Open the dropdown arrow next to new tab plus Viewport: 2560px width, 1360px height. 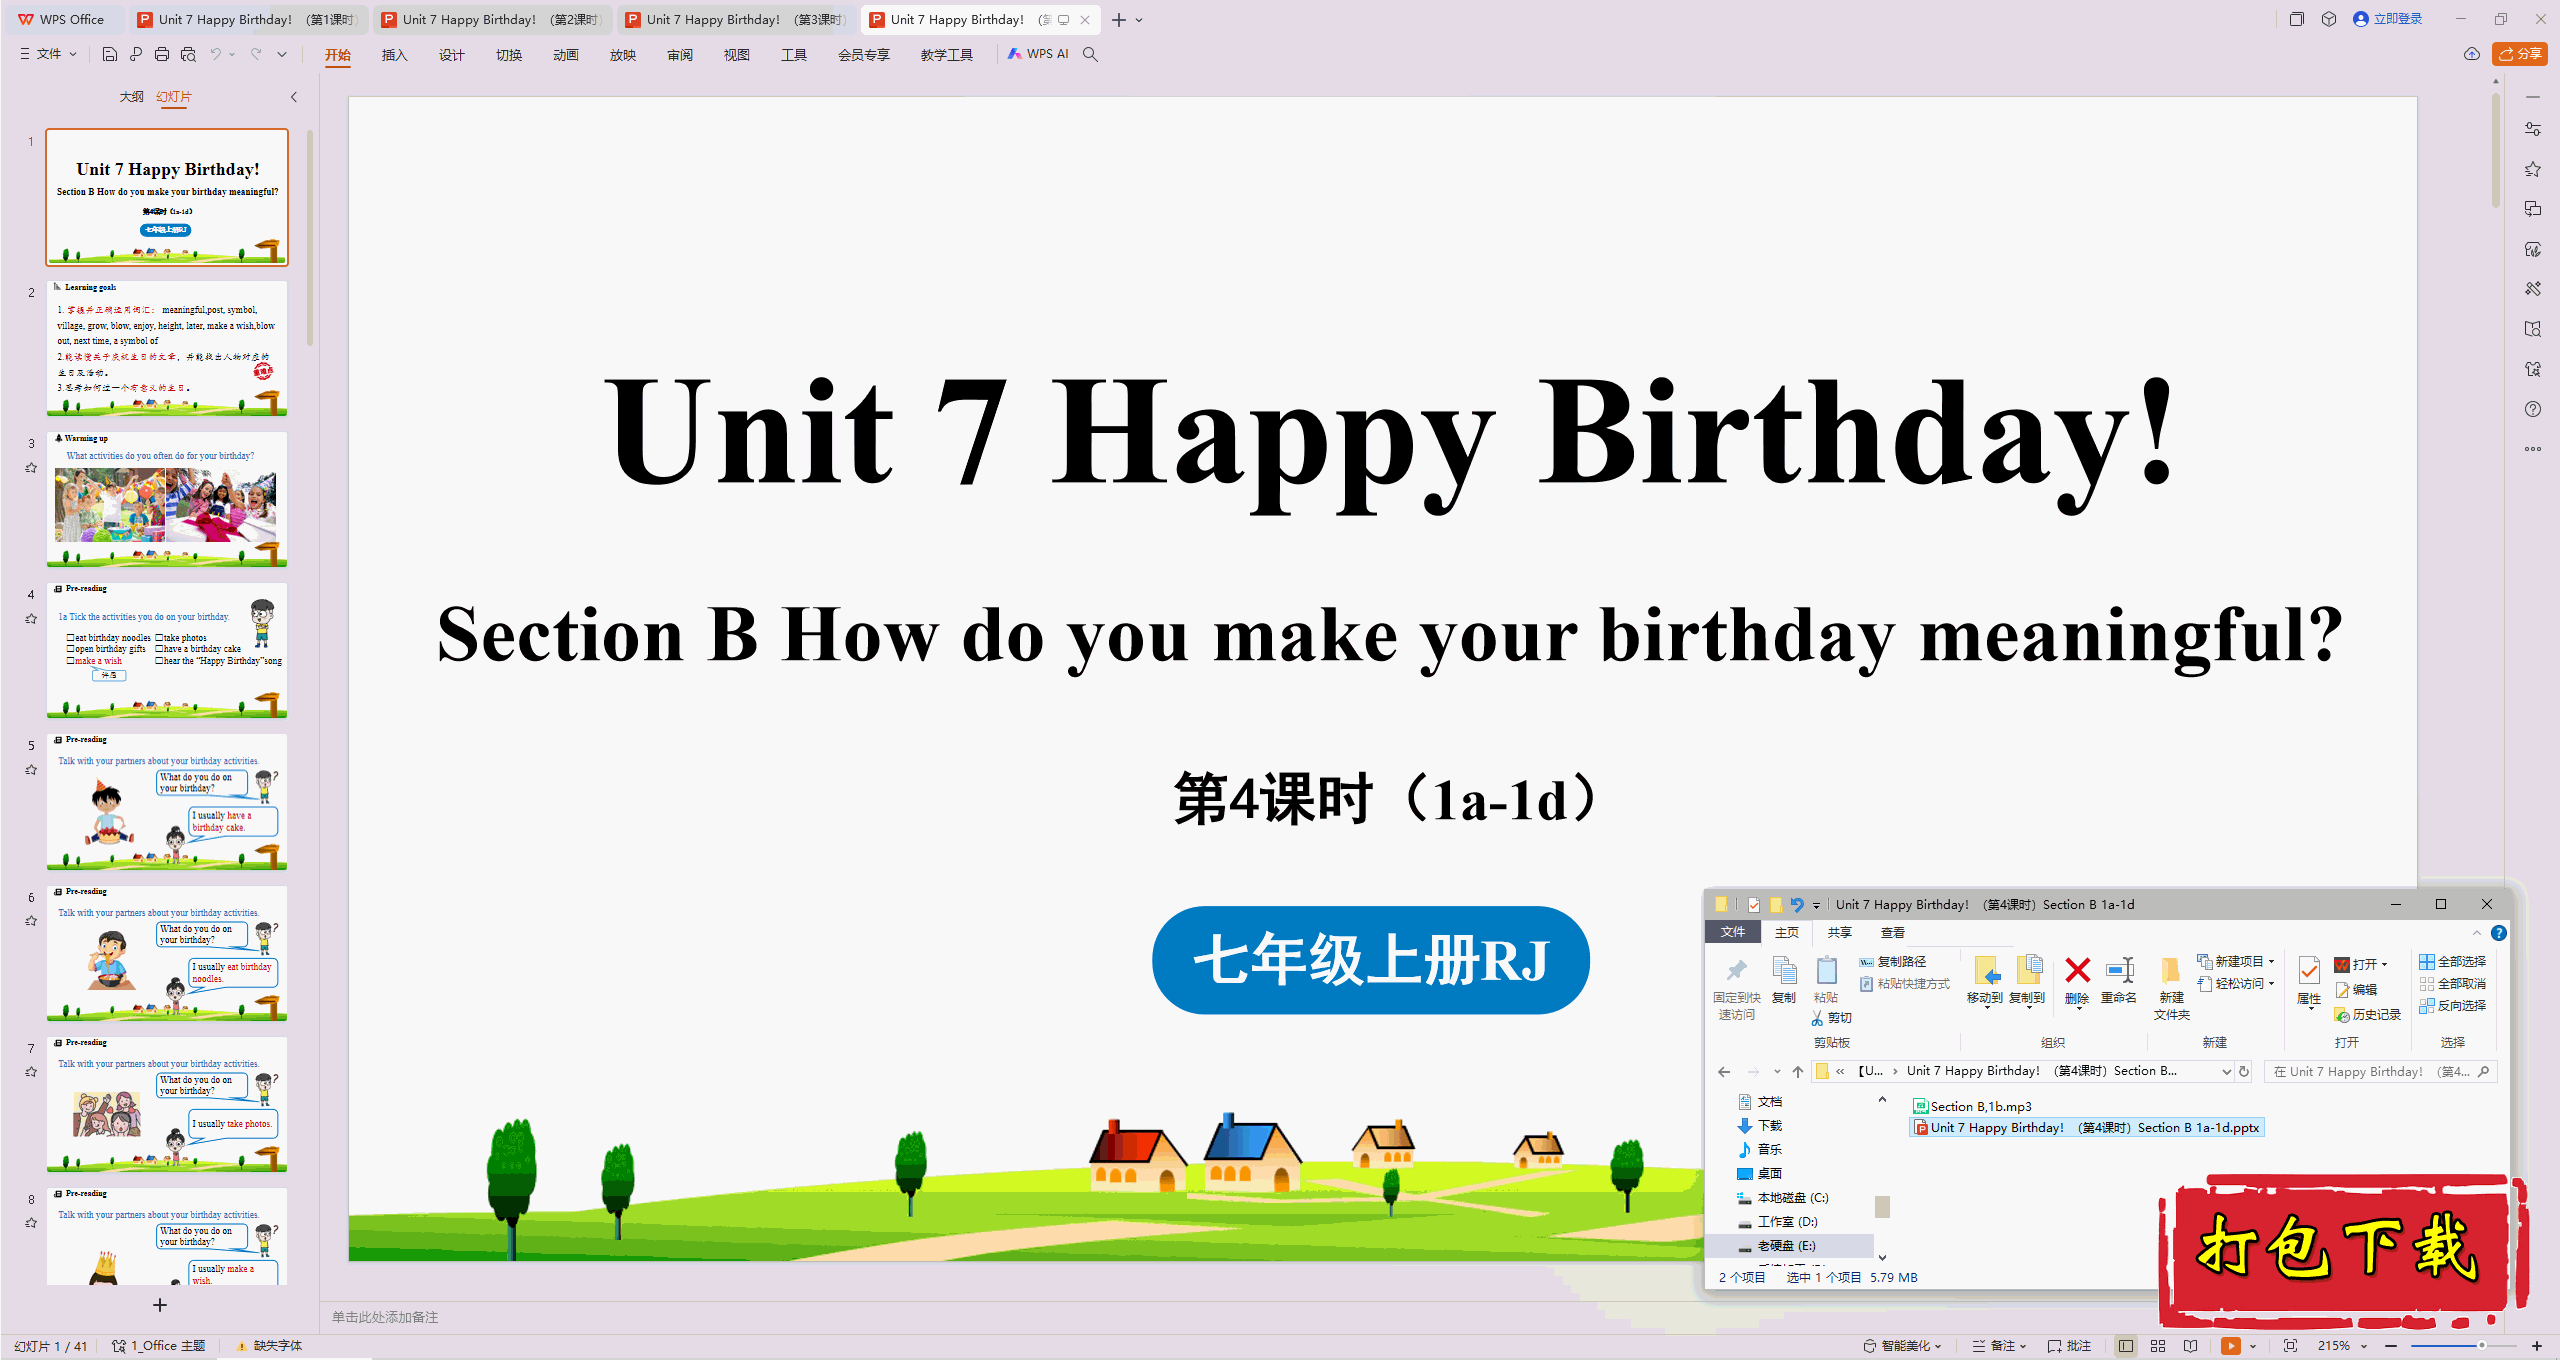(1139, 20)
